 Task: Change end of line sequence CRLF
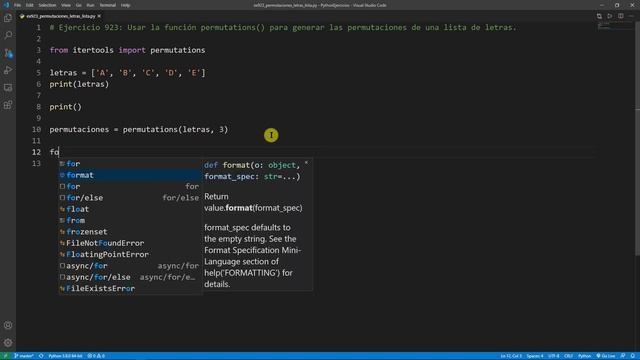569,356
